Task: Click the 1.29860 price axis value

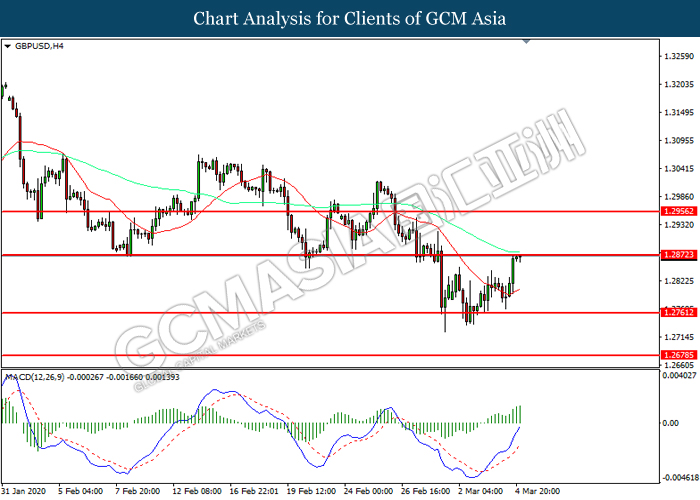Action: pos(679,197)
